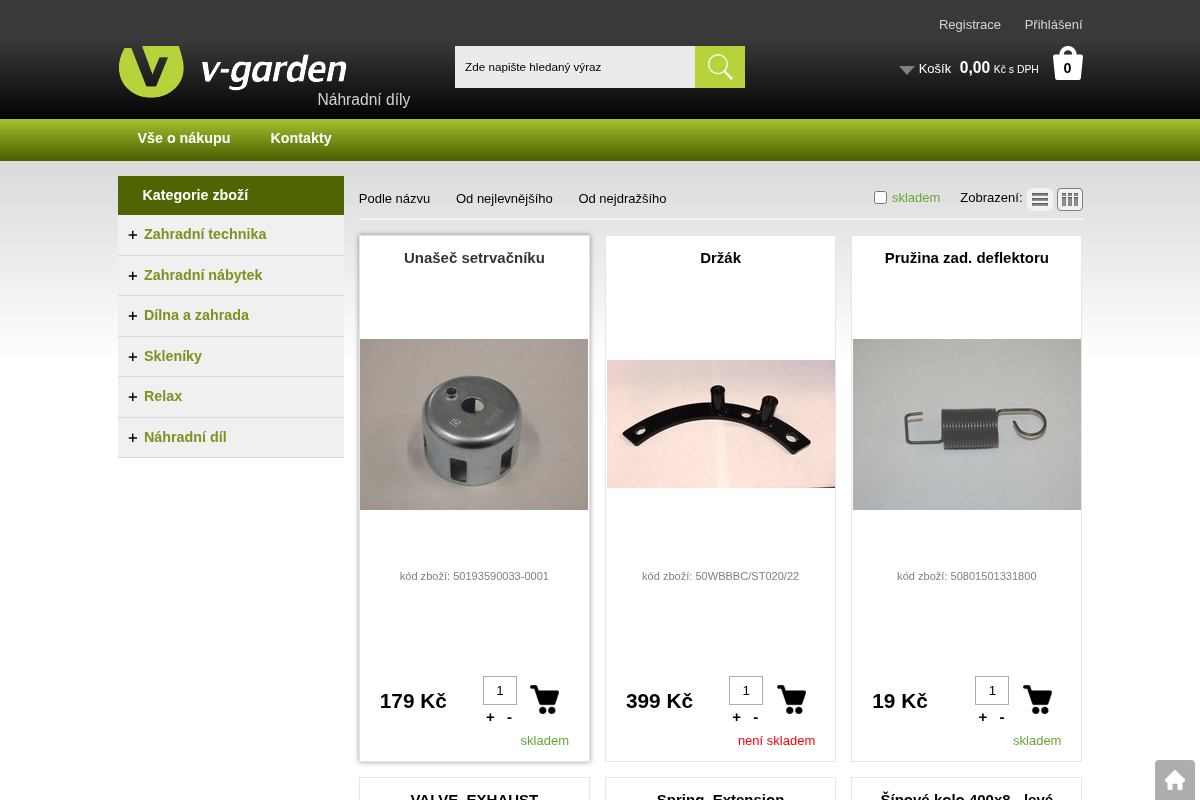Sort by Od nejlevnějšího
Screen dimensions: 1200x800
tap(504, 198)
